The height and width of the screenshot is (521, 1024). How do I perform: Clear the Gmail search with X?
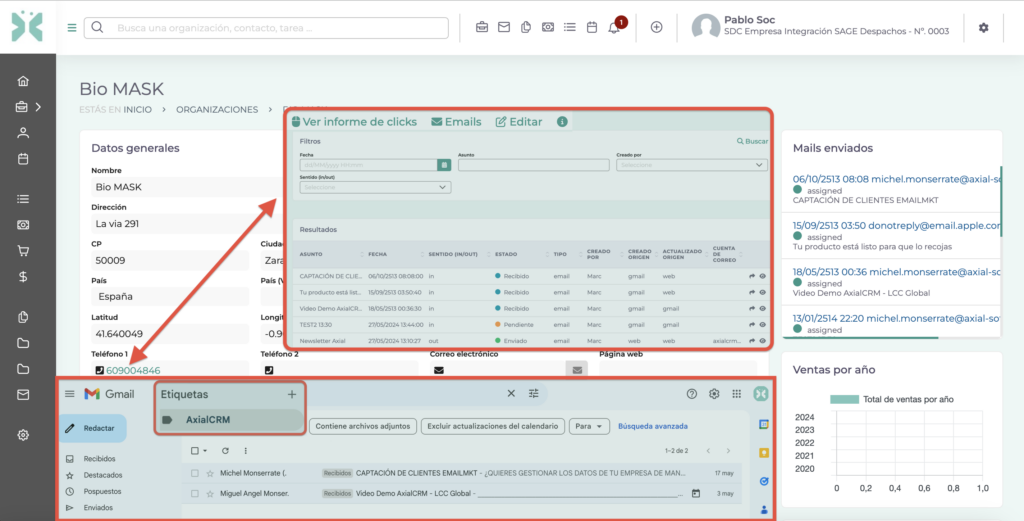[x=511, y=393]
